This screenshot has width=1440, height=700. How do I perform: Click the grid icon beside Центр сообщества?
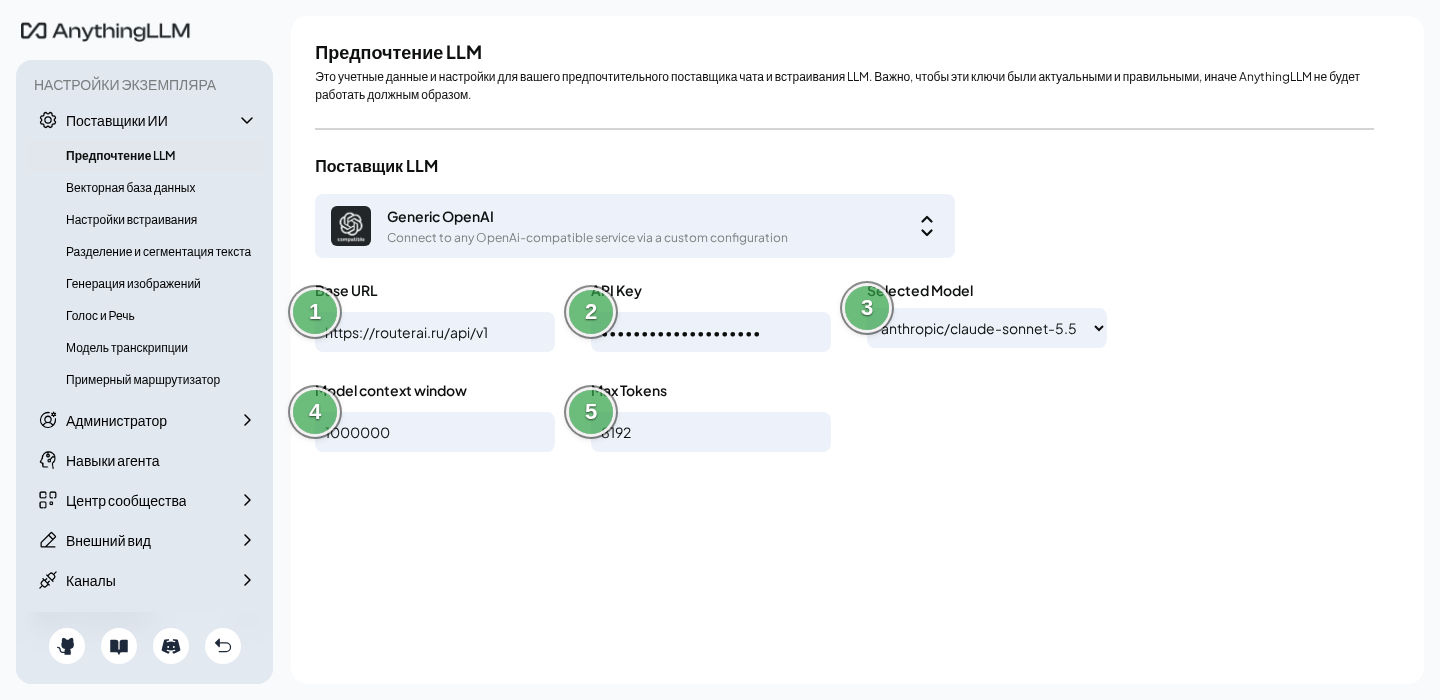coord(48,501)
